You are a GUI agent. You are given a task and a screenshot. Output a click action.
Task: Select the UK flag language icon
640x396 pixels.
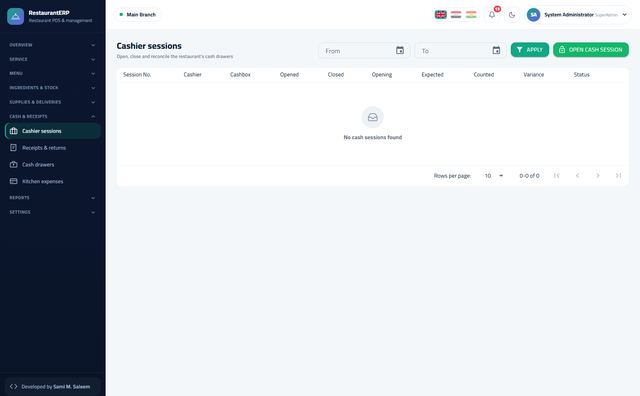[x=440, y=15]
